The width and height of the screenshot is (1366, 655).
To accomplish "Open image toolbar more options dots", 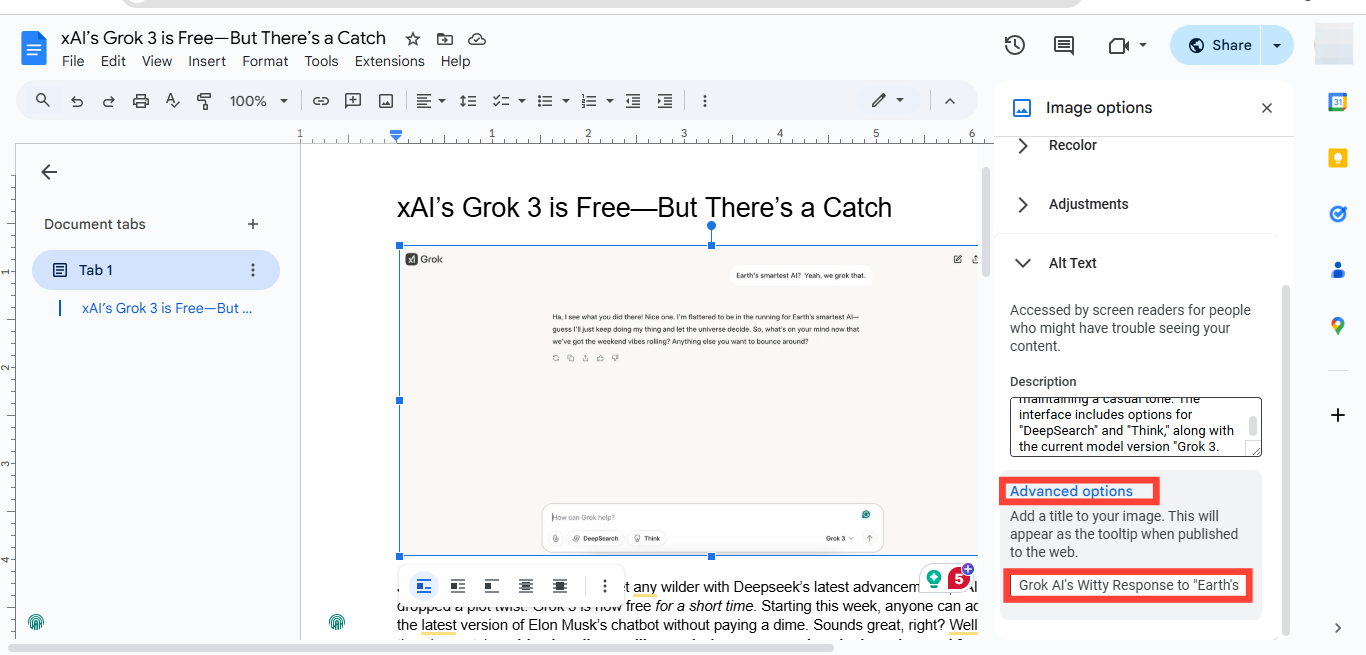I will [605, 586].
